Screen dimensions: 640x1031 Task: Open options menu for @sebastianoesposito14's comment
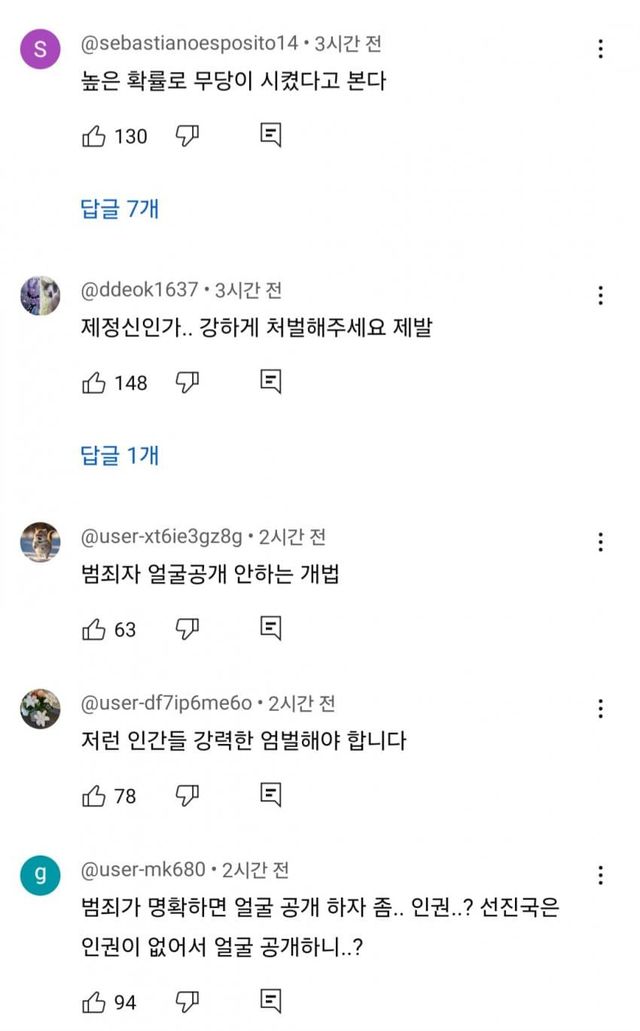click(x=600, y=49)
